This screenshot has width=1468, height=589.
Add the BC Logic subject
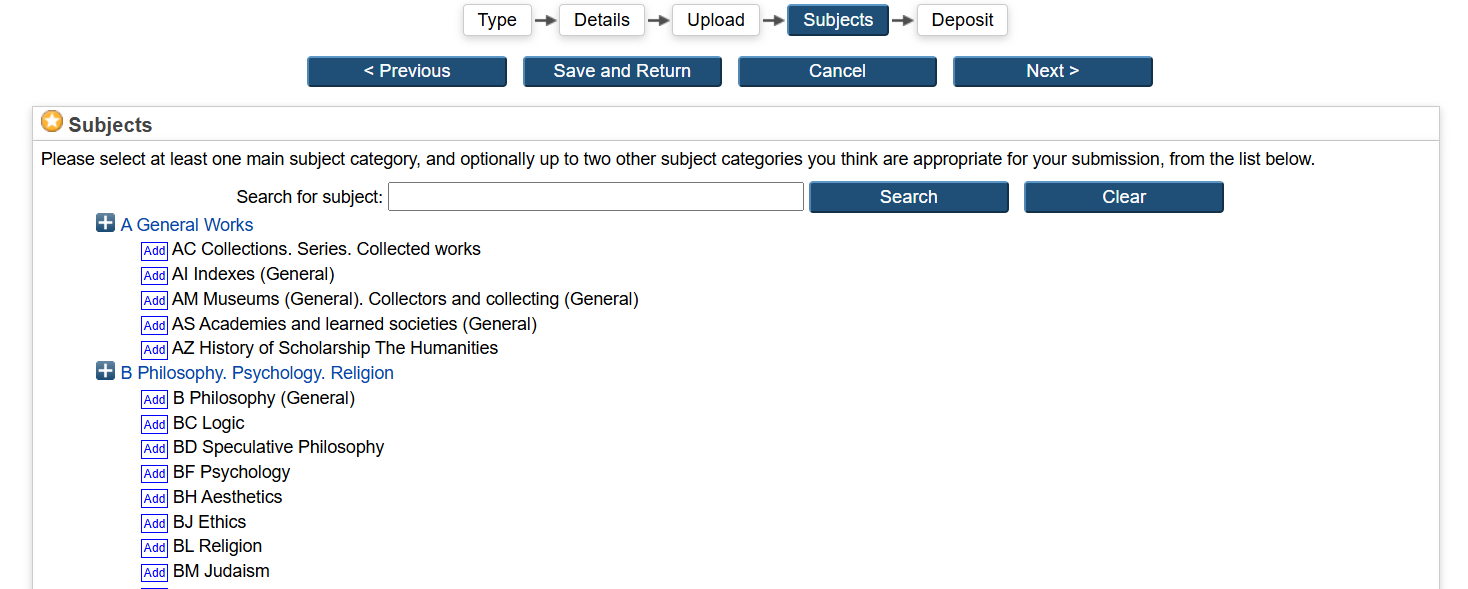coord(154,424)
